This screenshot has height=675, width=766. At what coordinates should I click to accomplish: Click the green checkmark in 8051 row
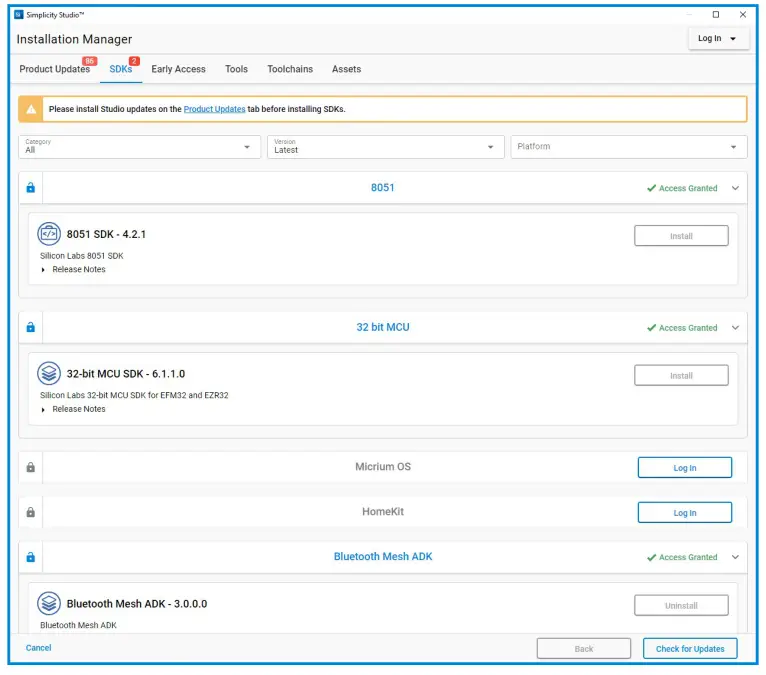coord(651,188)
